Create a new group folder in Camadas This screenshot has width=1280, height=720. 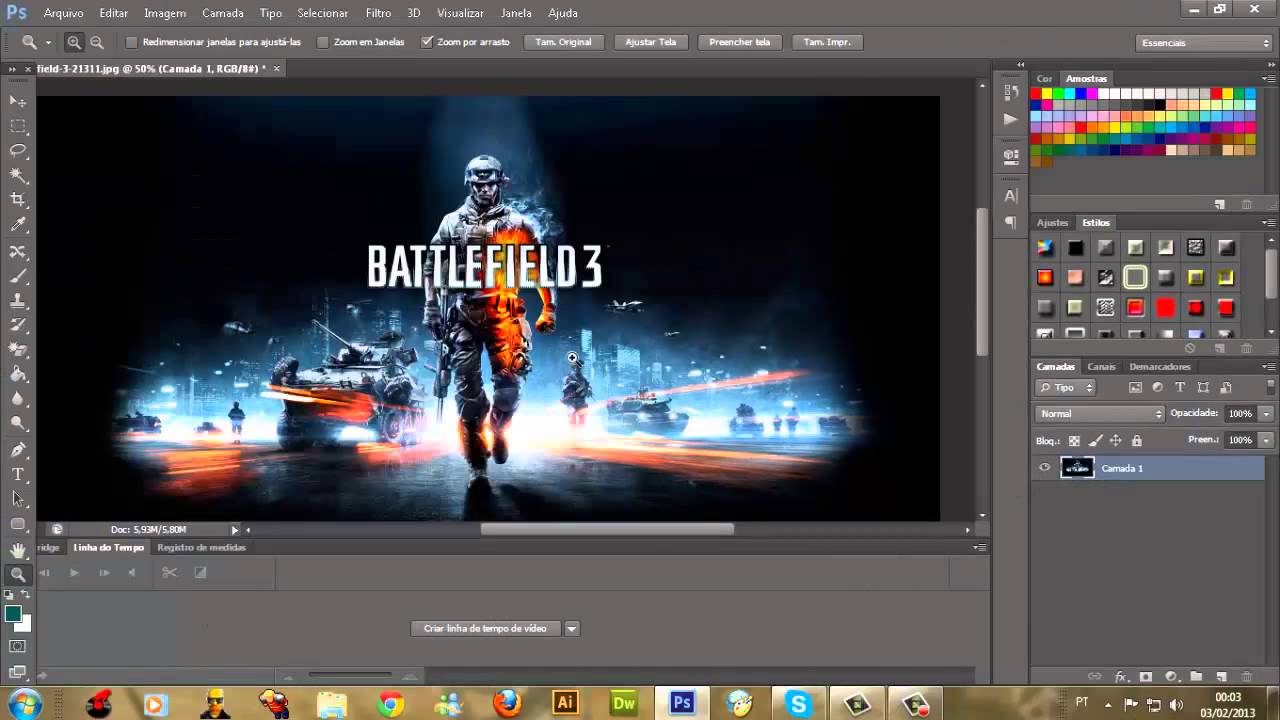pos(1195,677)
